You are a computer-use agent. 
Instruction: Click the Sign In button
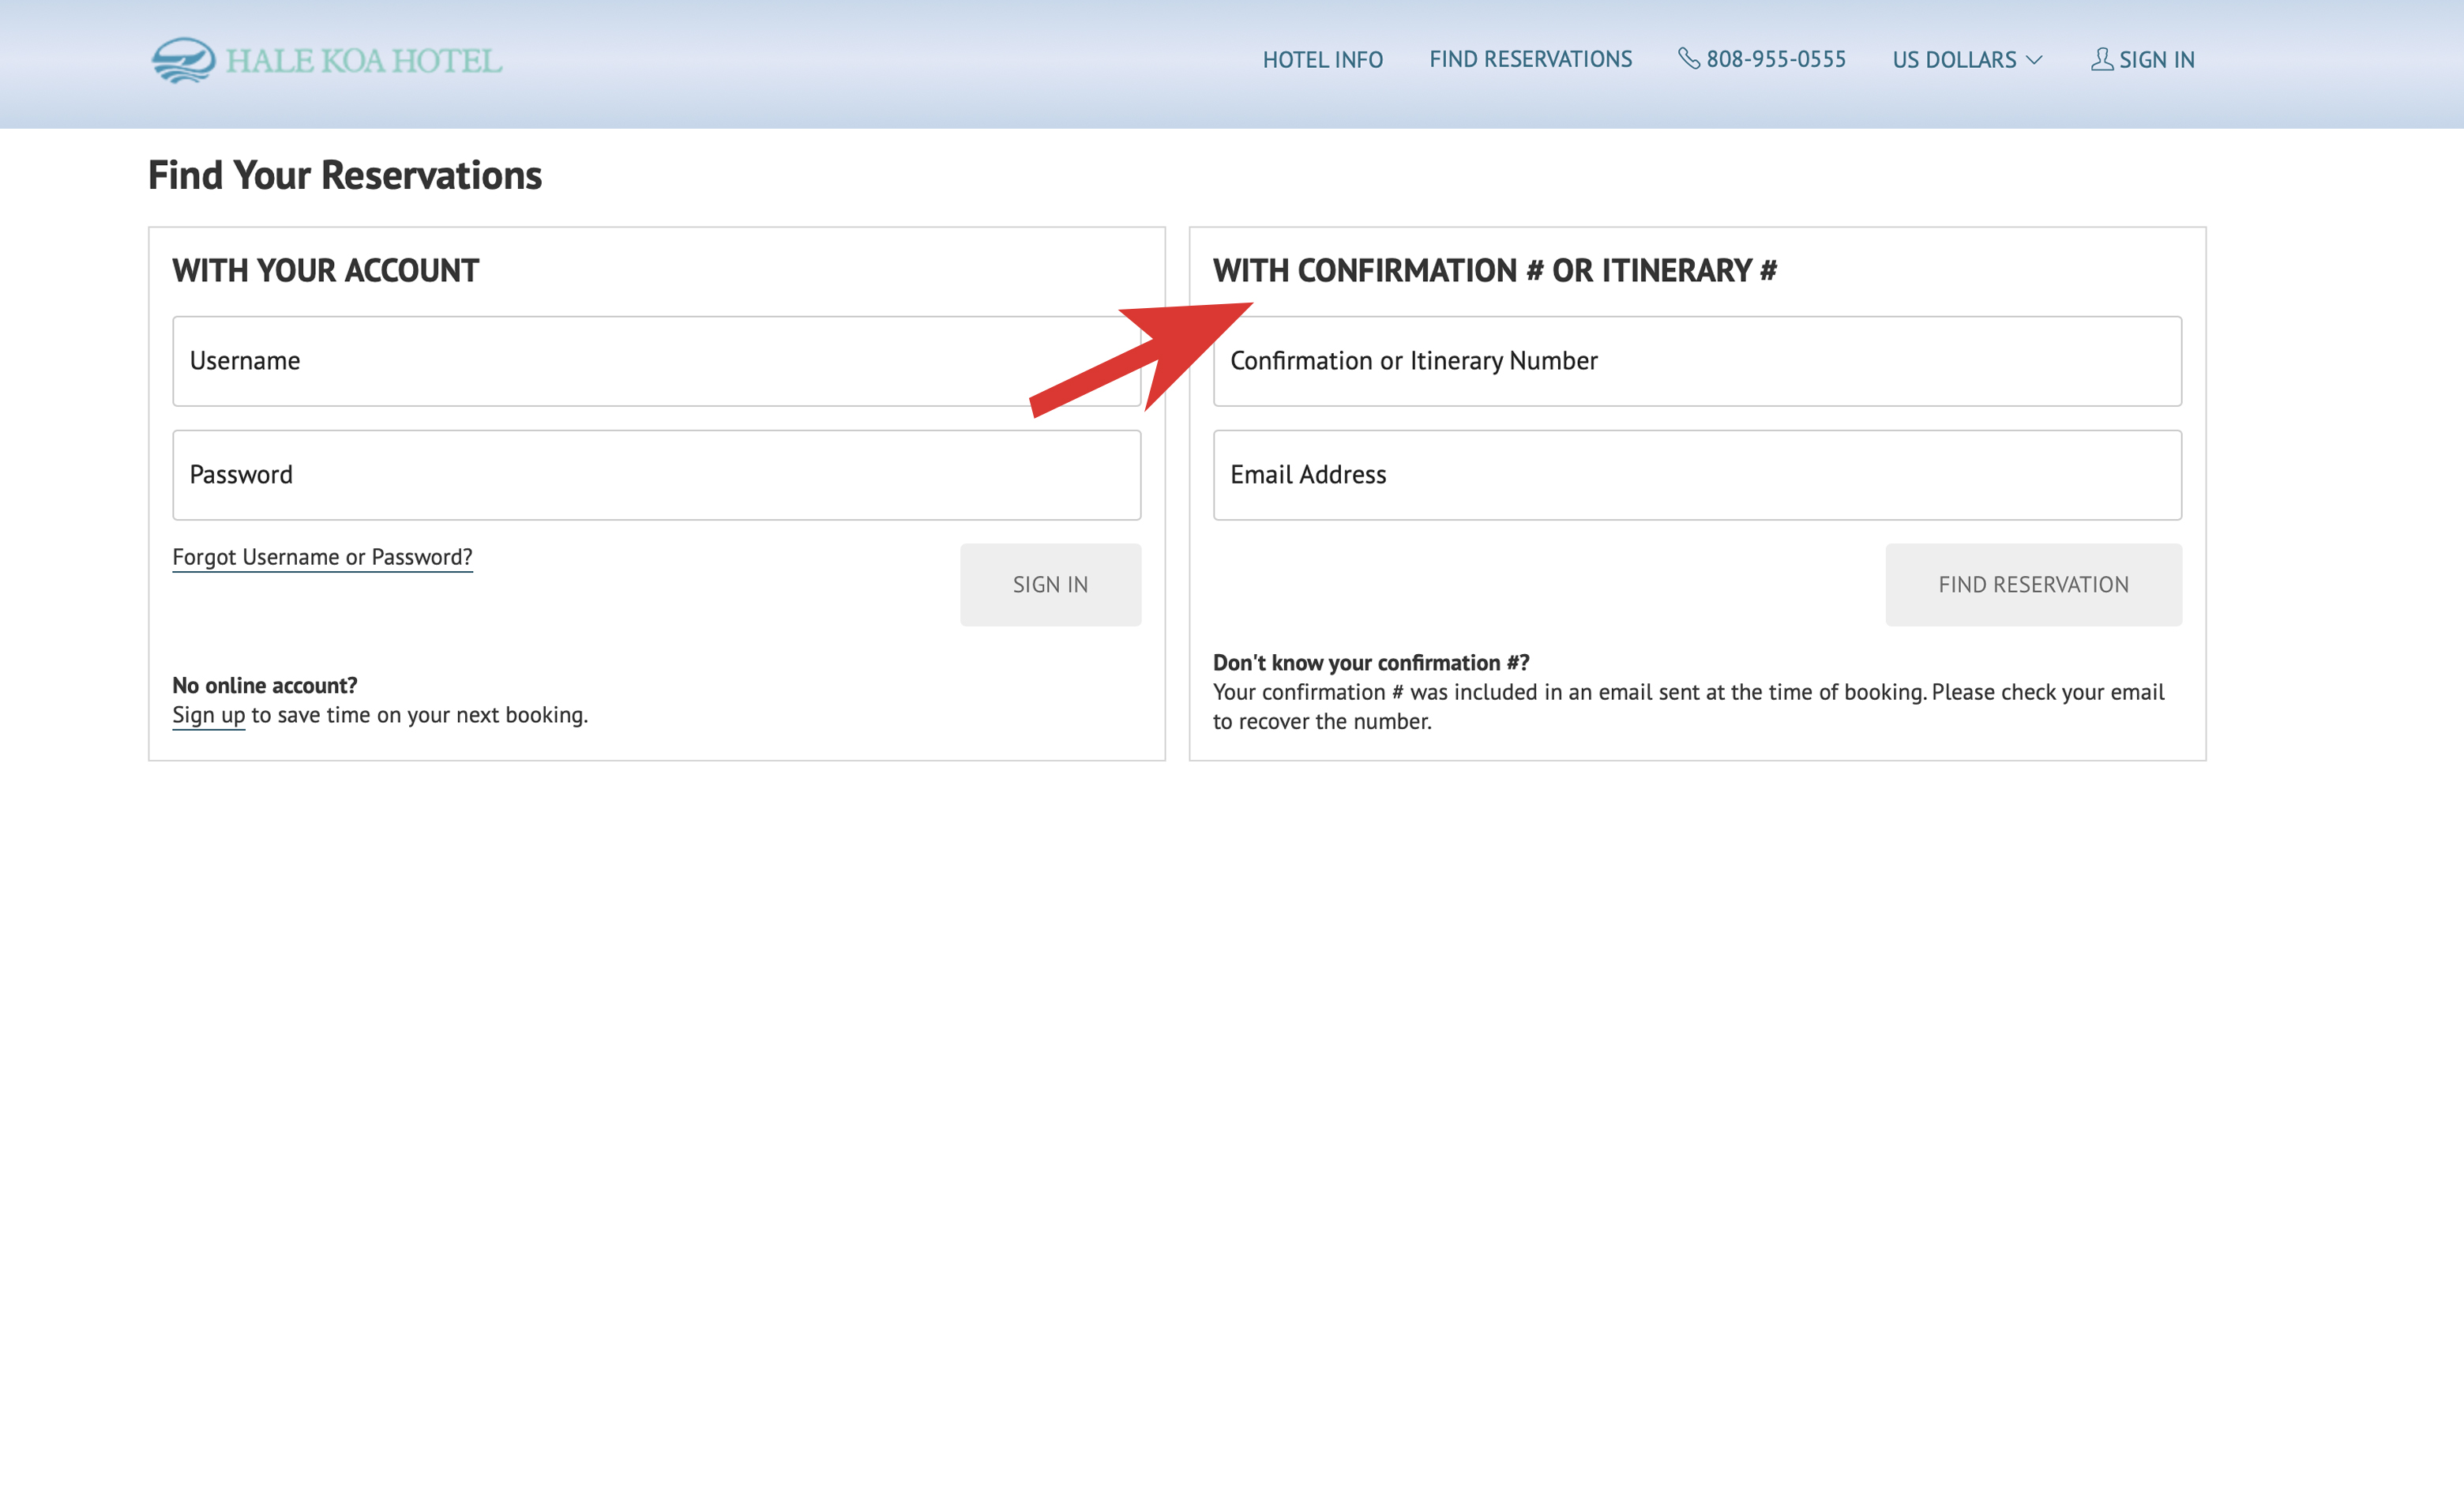click(1050, 585)
